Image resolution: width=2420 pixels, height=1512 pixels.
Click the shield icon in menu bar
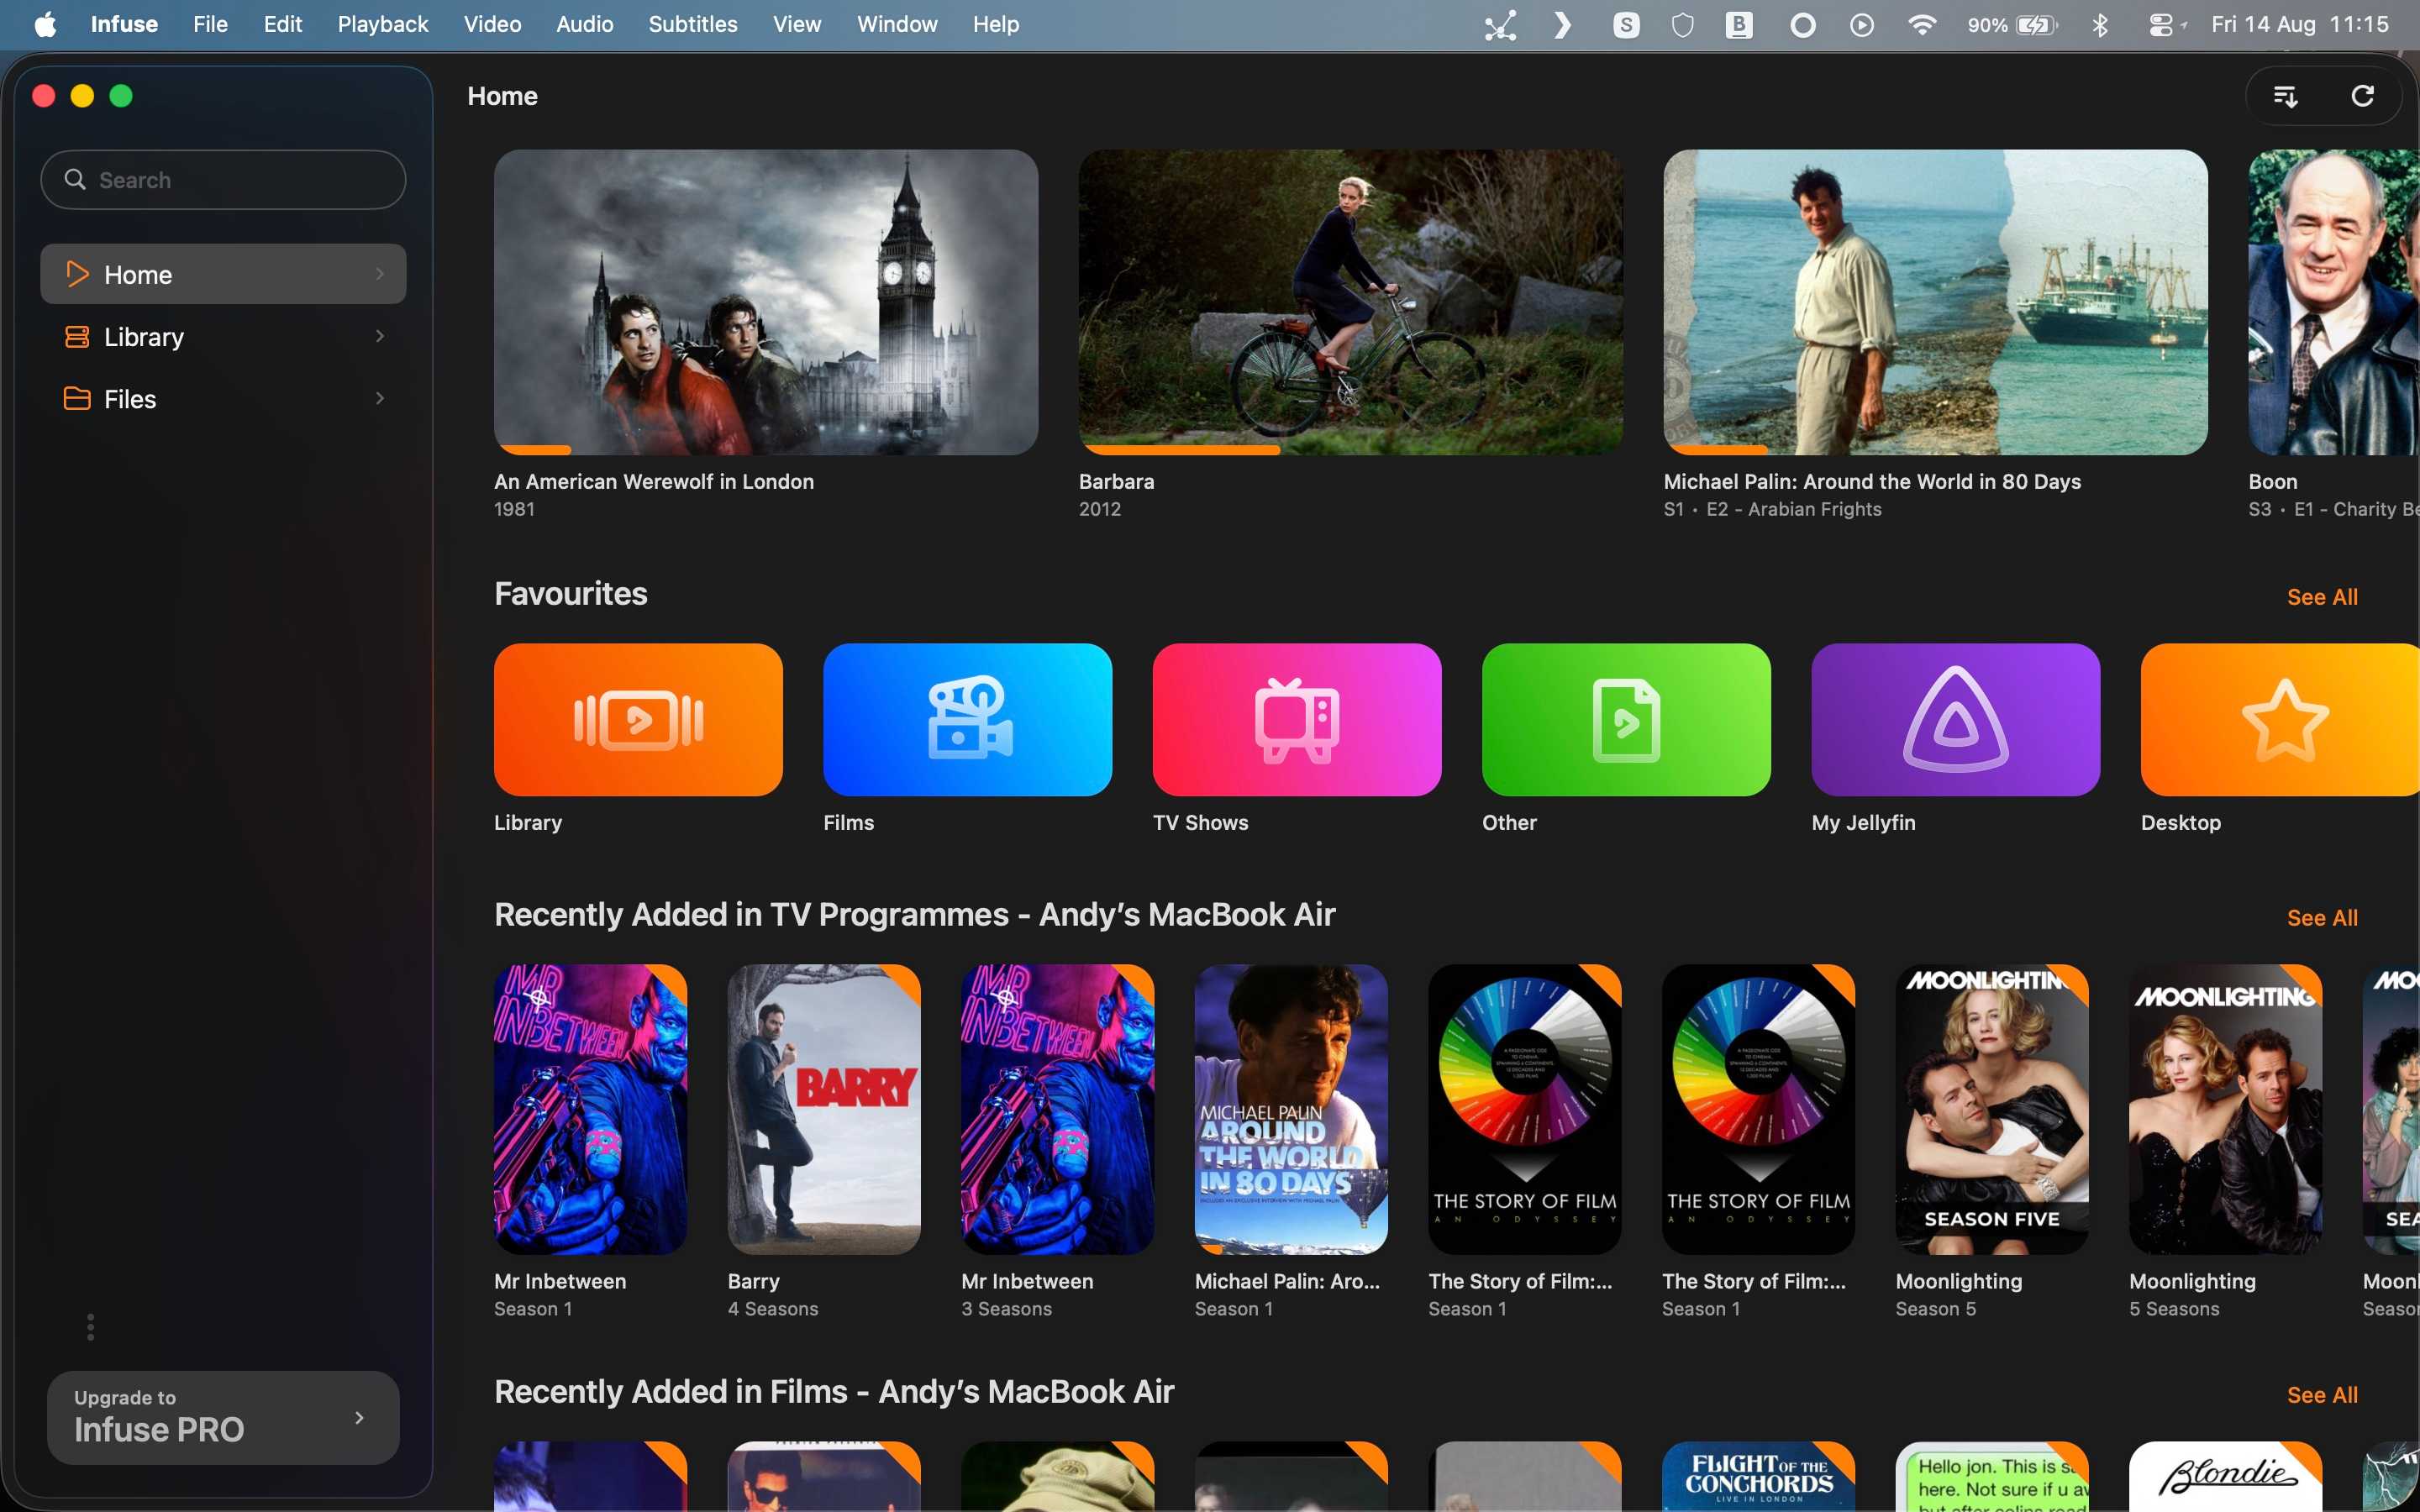pos(1683,24)
